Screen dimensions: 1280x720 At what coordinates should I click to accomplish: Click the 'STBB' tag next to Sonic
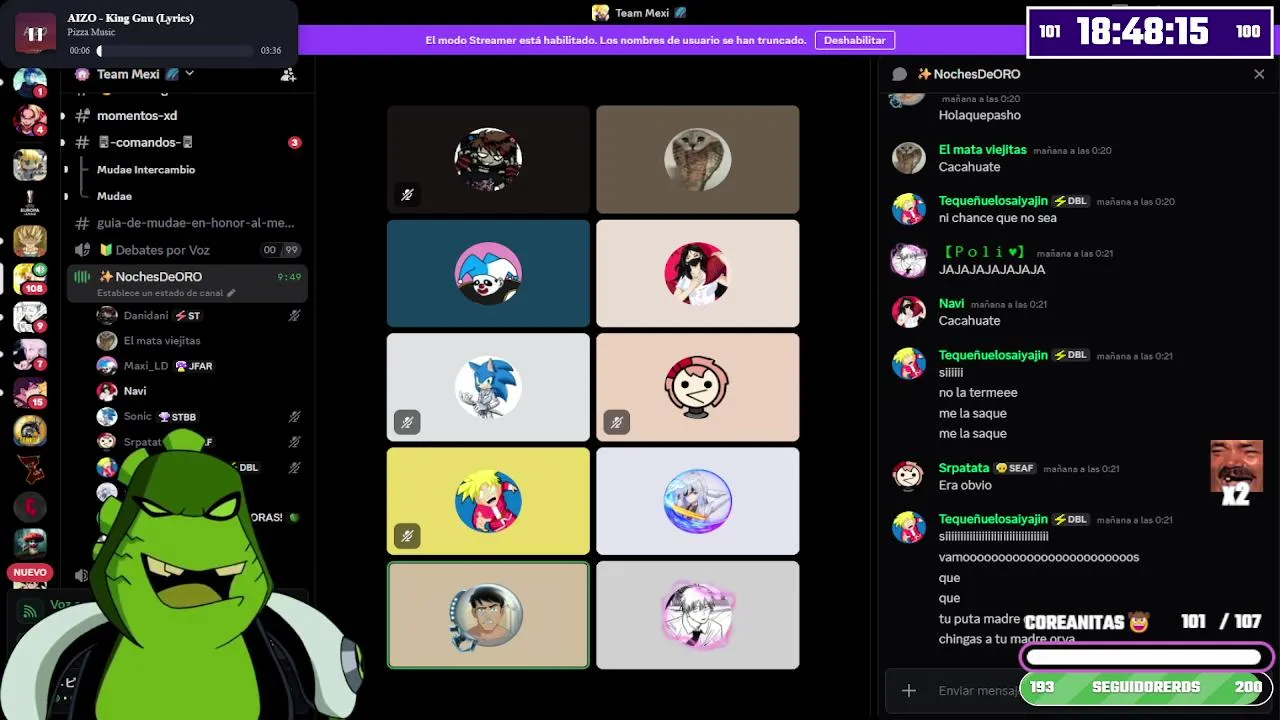click(178, 417)
